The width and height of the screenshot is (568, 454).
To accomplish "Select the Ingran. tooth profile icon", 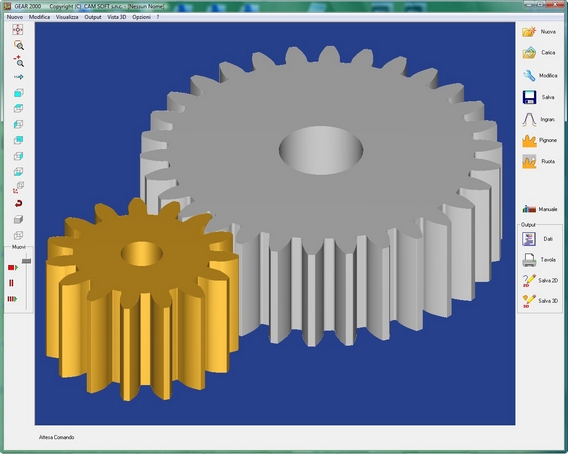I will pos(529,120).
